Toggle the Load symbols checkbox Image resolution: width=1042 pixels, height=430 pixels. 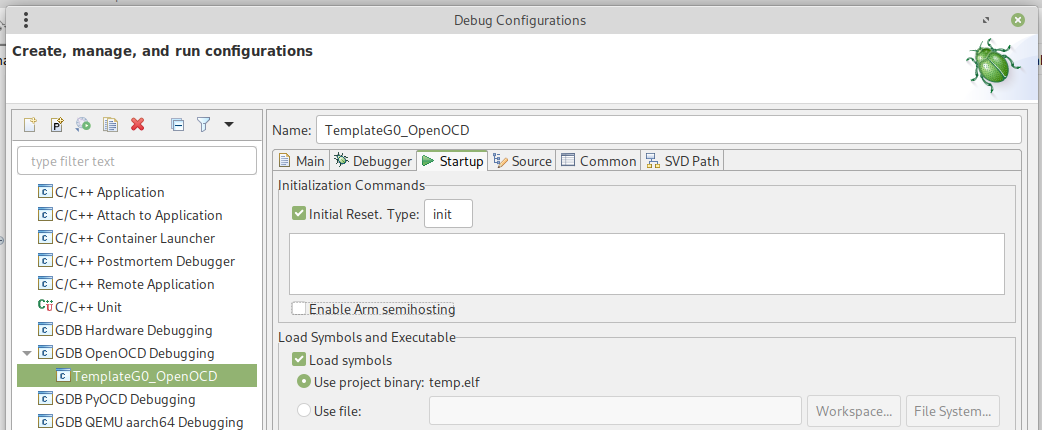pyautogui.click(x=298, y=360)
